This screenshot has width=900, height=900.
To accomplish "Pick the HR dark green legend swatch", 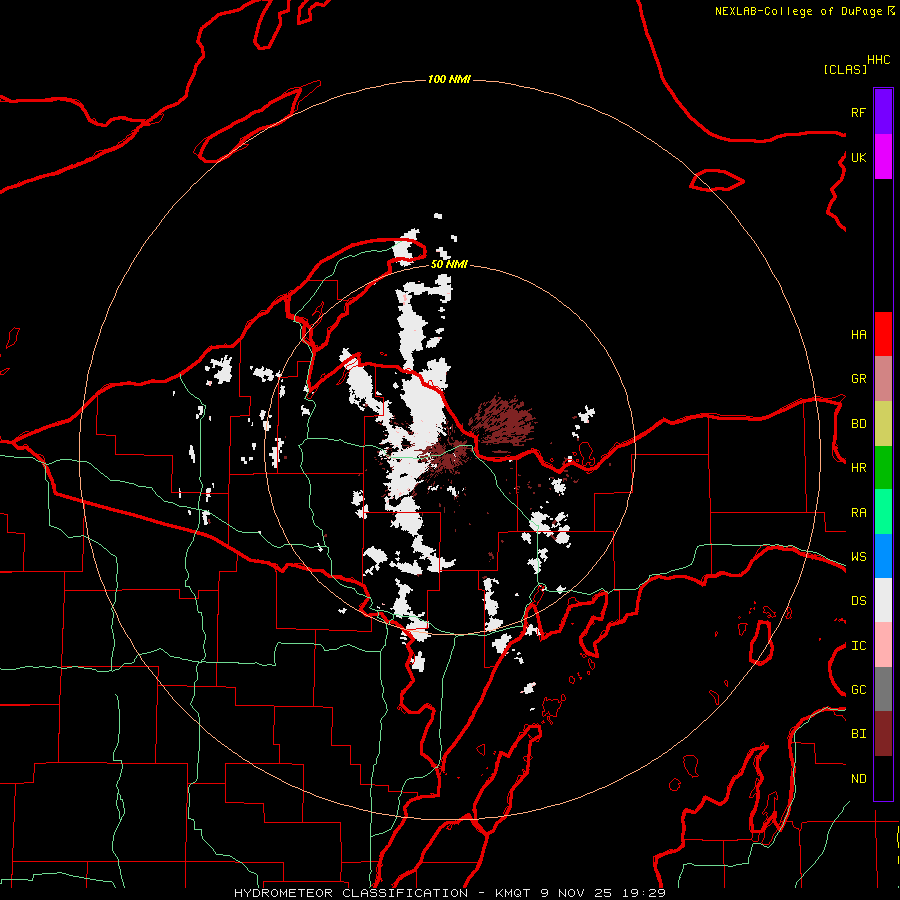I will [x=883, y=468].
